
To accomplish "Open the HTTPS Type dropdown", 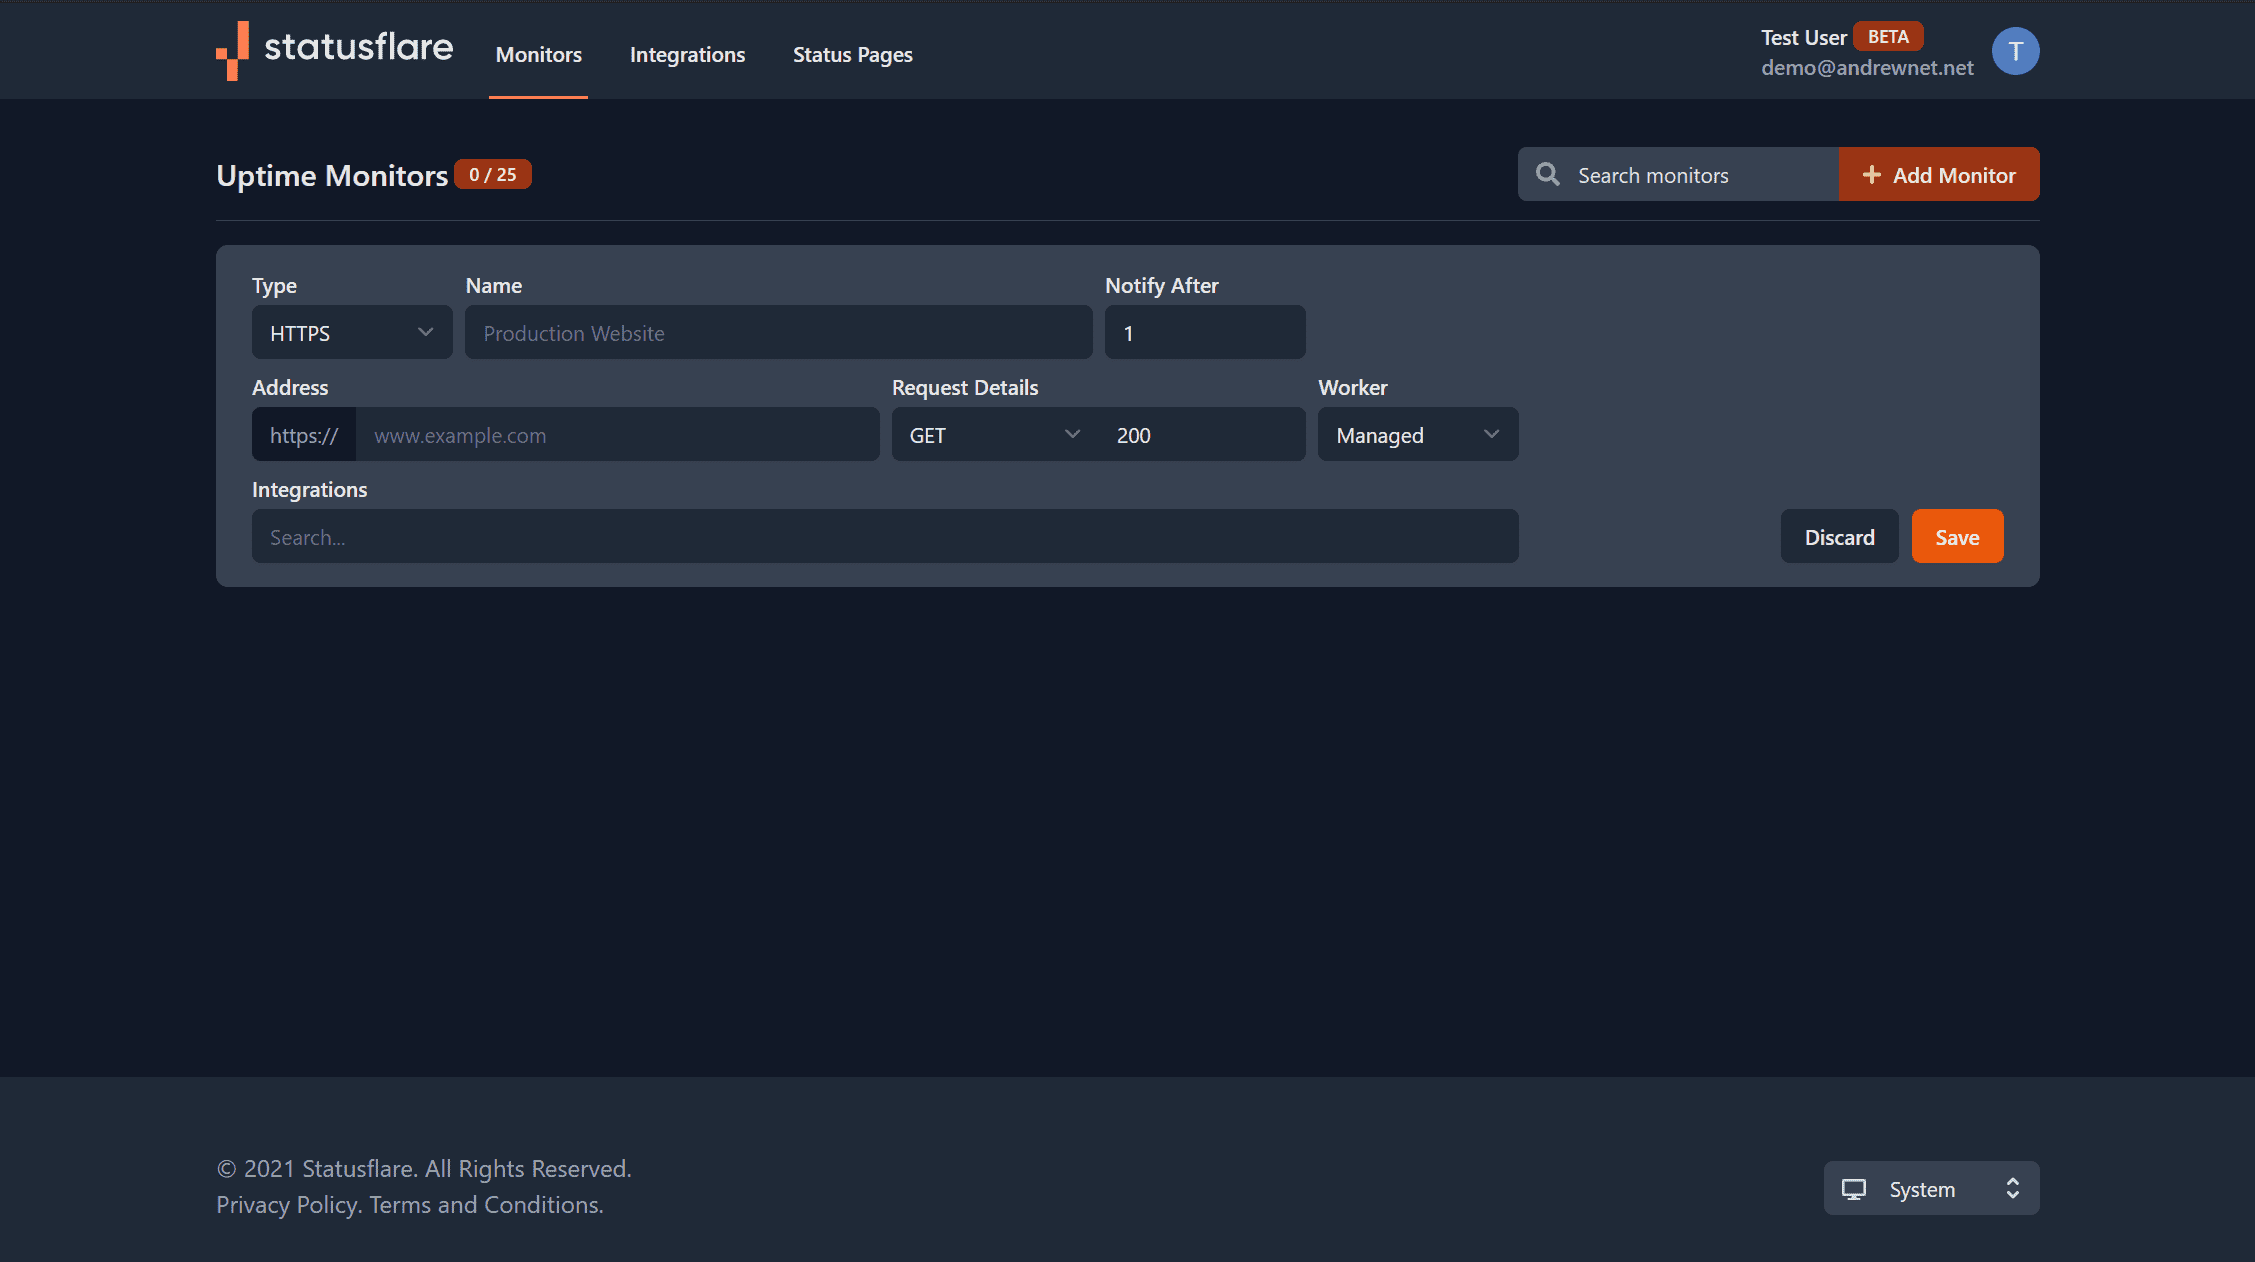I will pyautogui.click(x=351, y=333).
